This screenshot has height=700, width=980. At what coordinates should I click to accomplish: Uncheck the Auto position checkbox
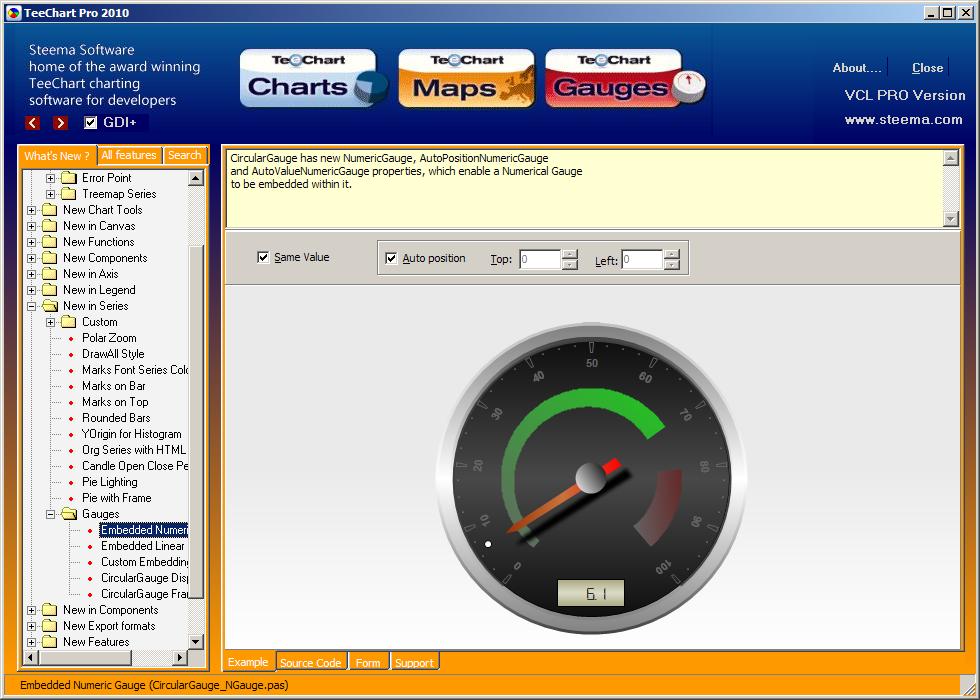point(391,258)
